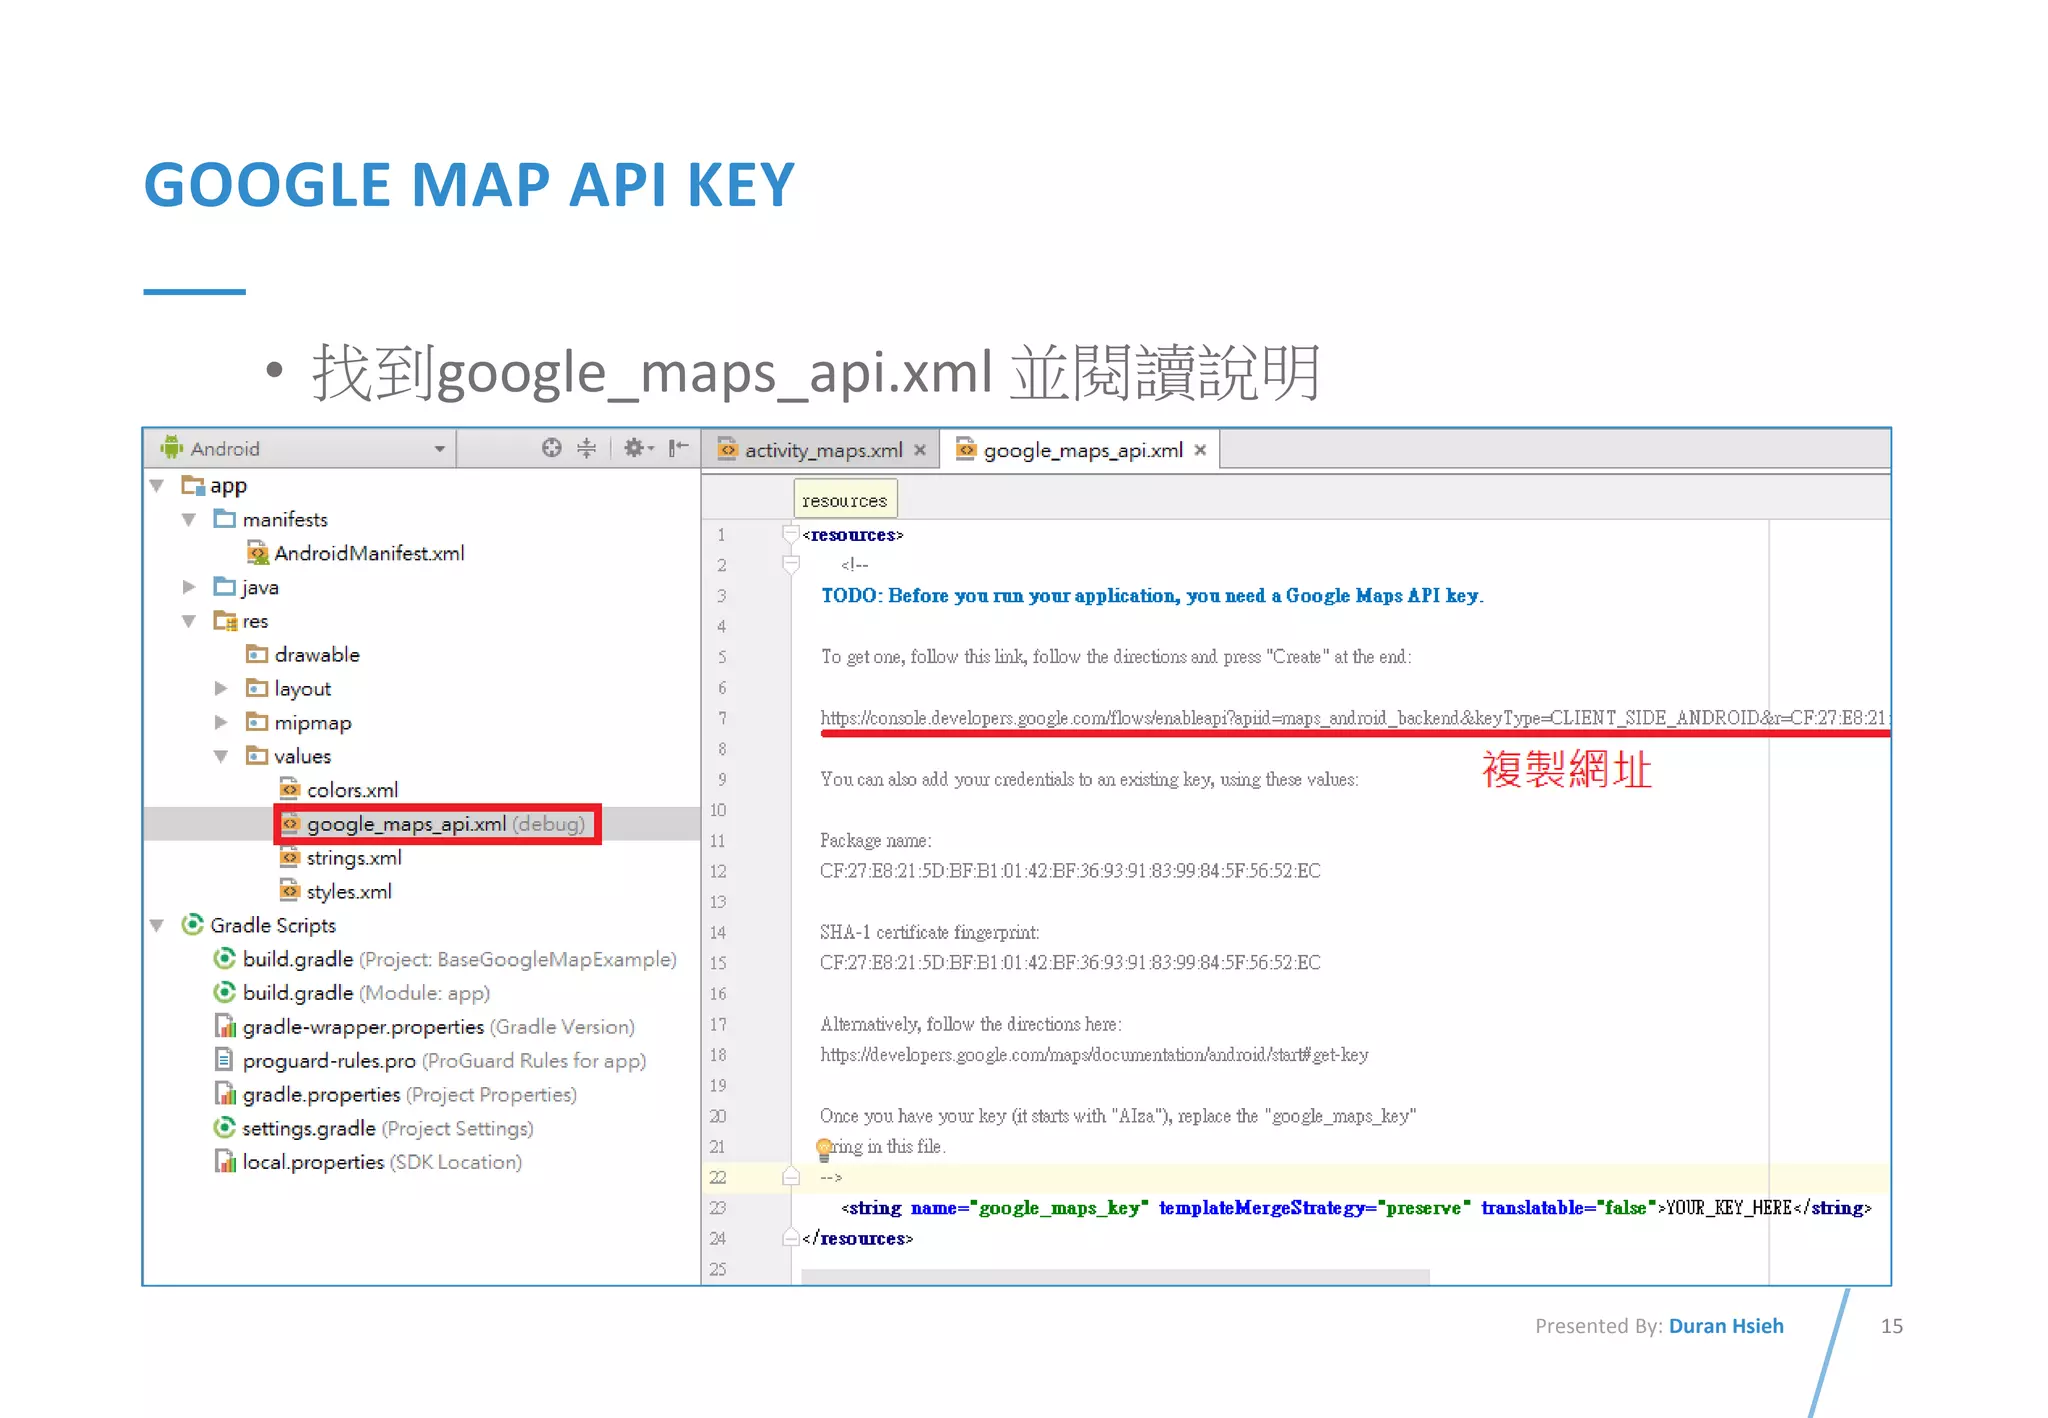
Task: Collapse the res folder
Action: [189, 622]
